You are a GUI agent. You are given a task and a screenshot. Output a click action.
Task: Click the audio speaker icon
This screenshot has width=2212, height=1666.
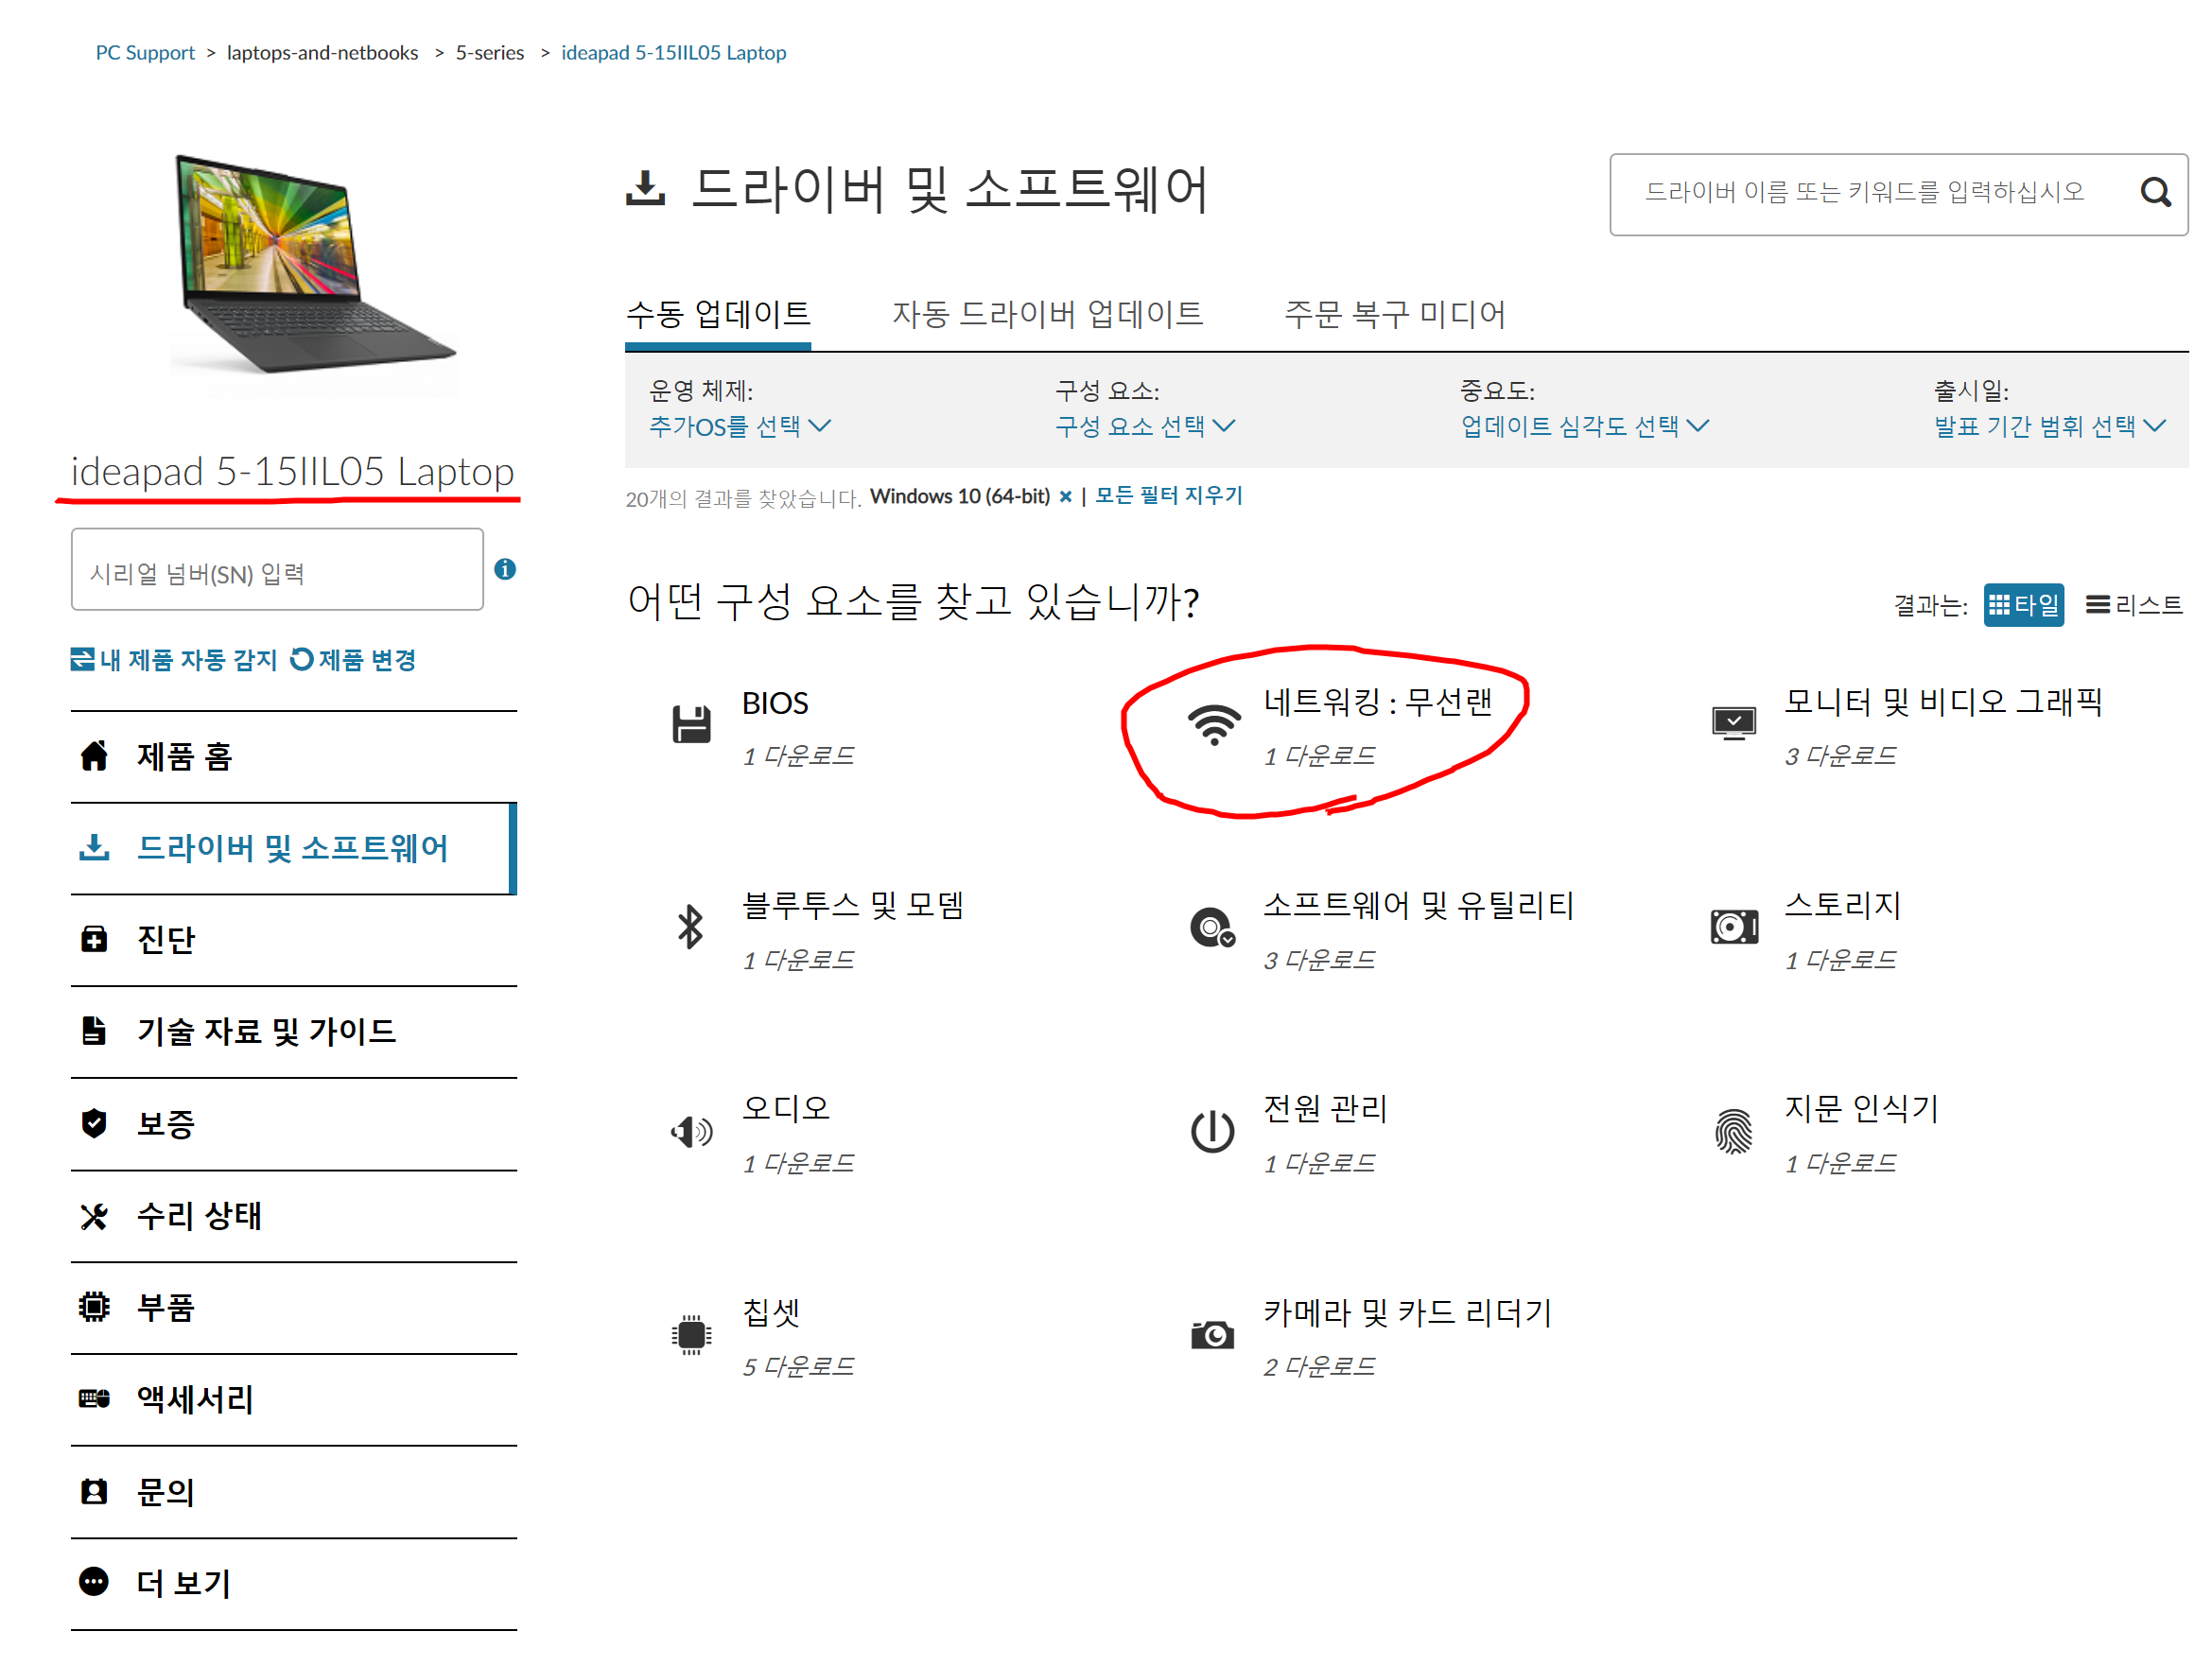click(690, 1131)
